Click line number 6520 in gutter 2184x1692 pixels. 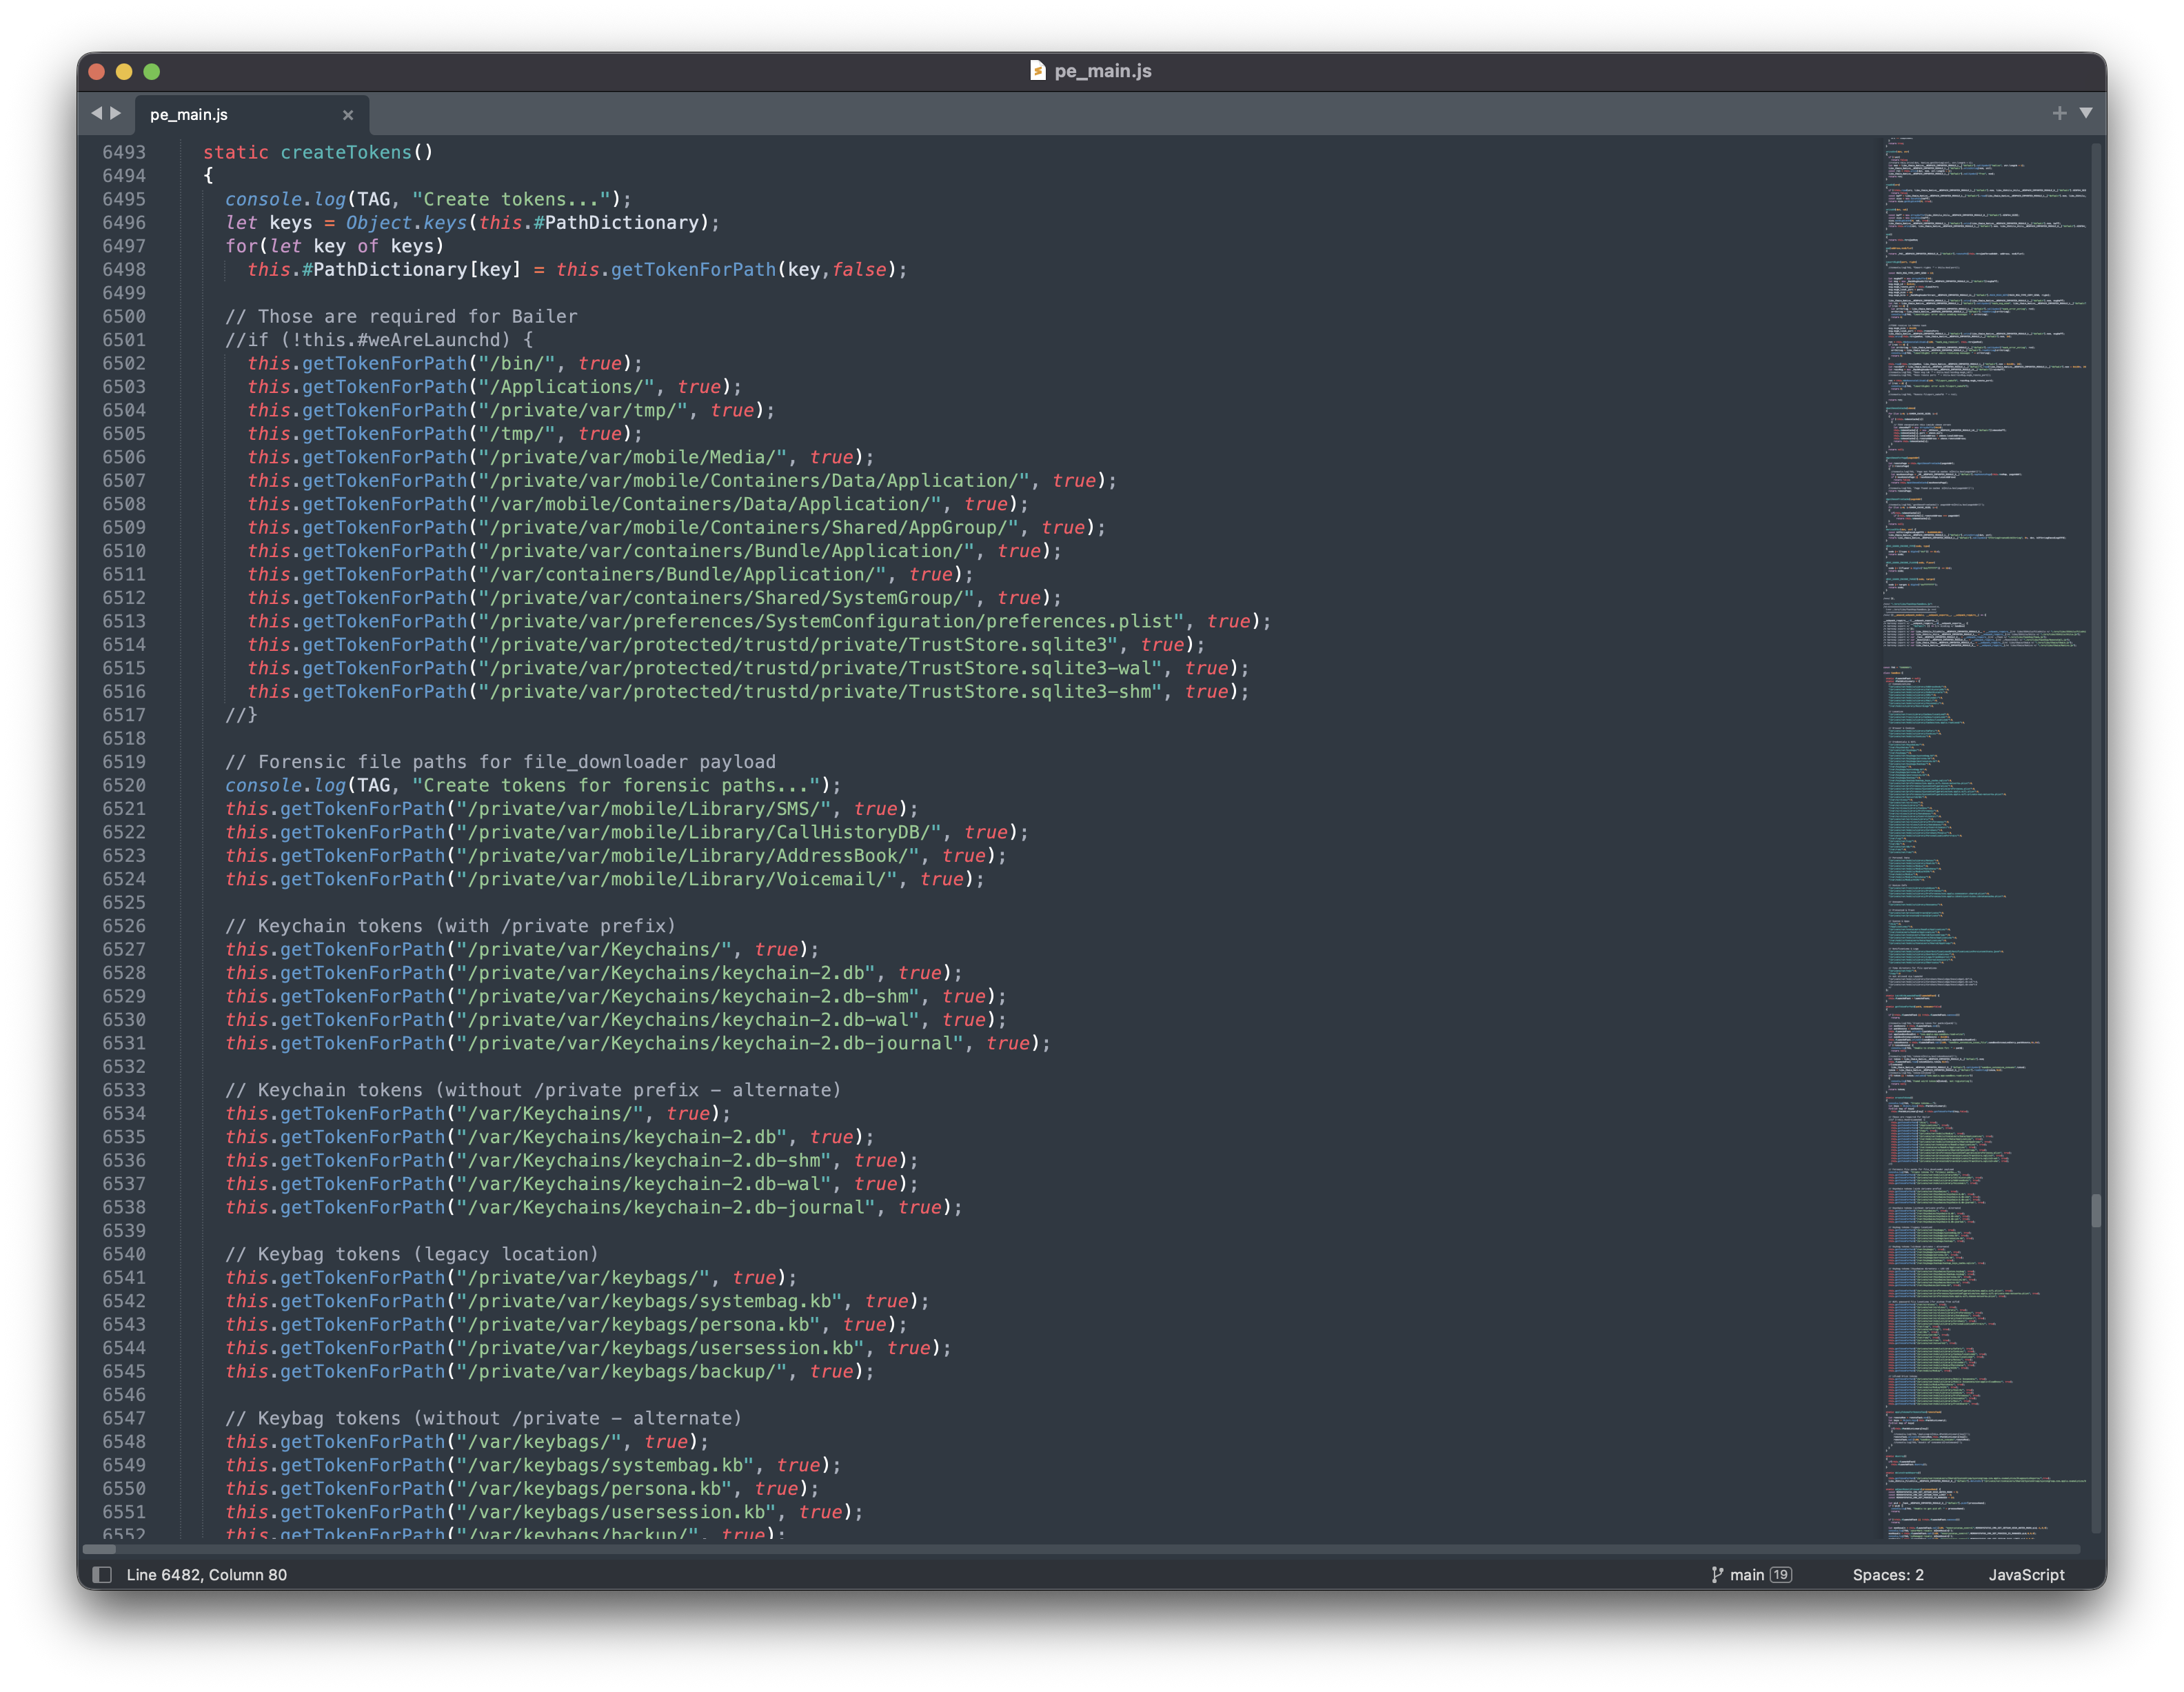click(x=124, y=785)
